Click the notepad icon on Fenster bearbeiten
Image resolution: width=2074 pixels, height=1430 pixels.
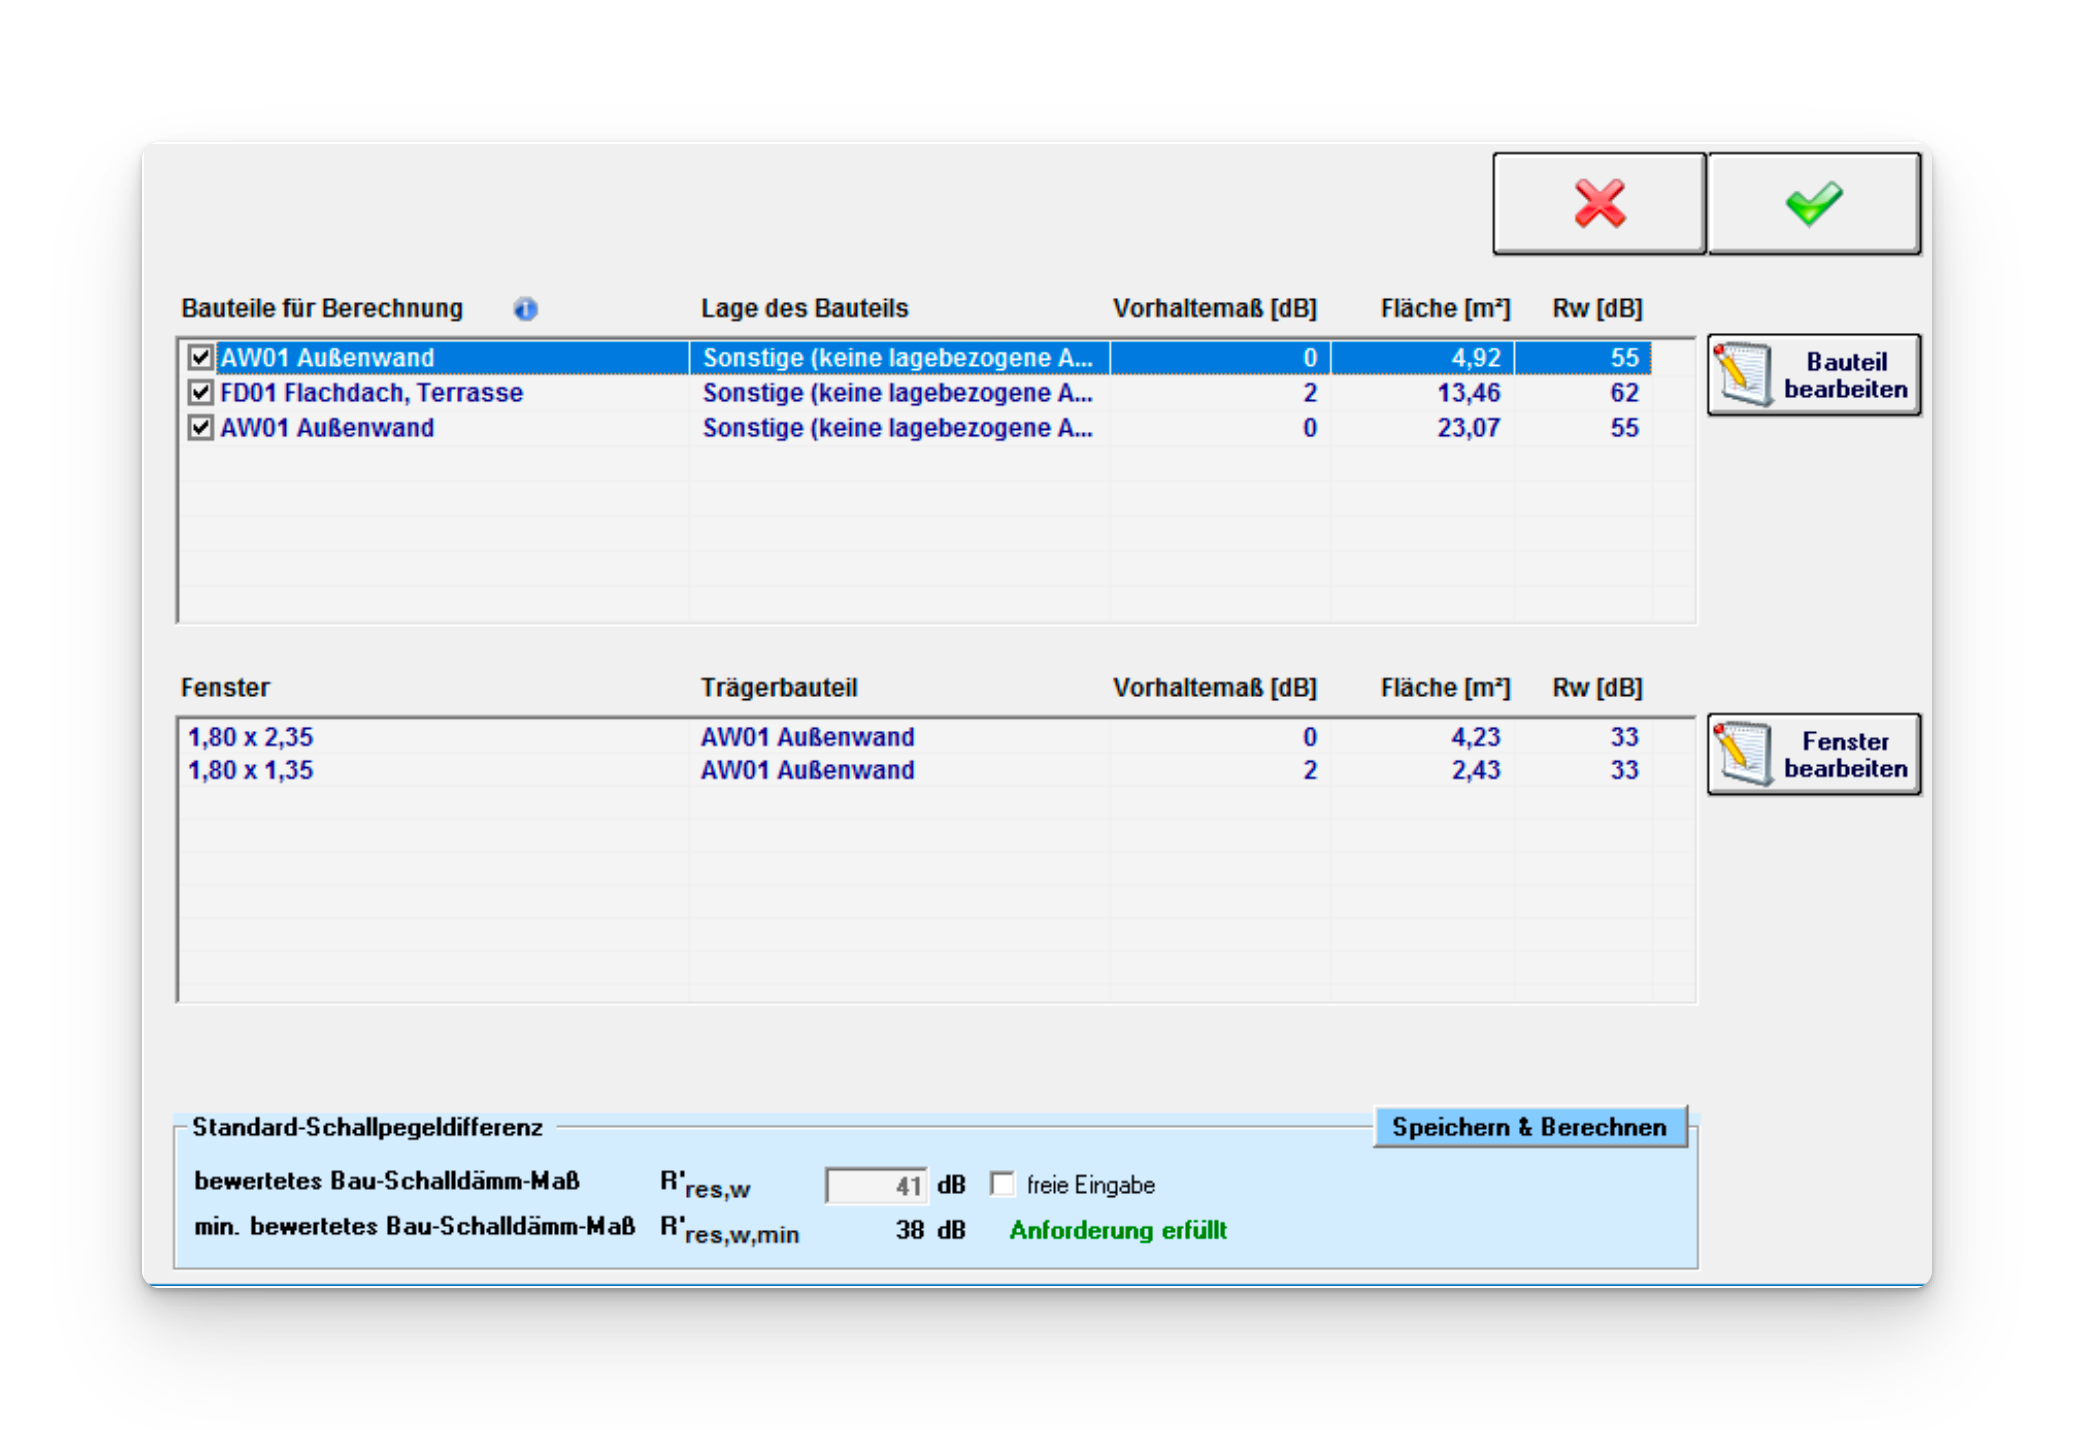(x=1743, y=754)
